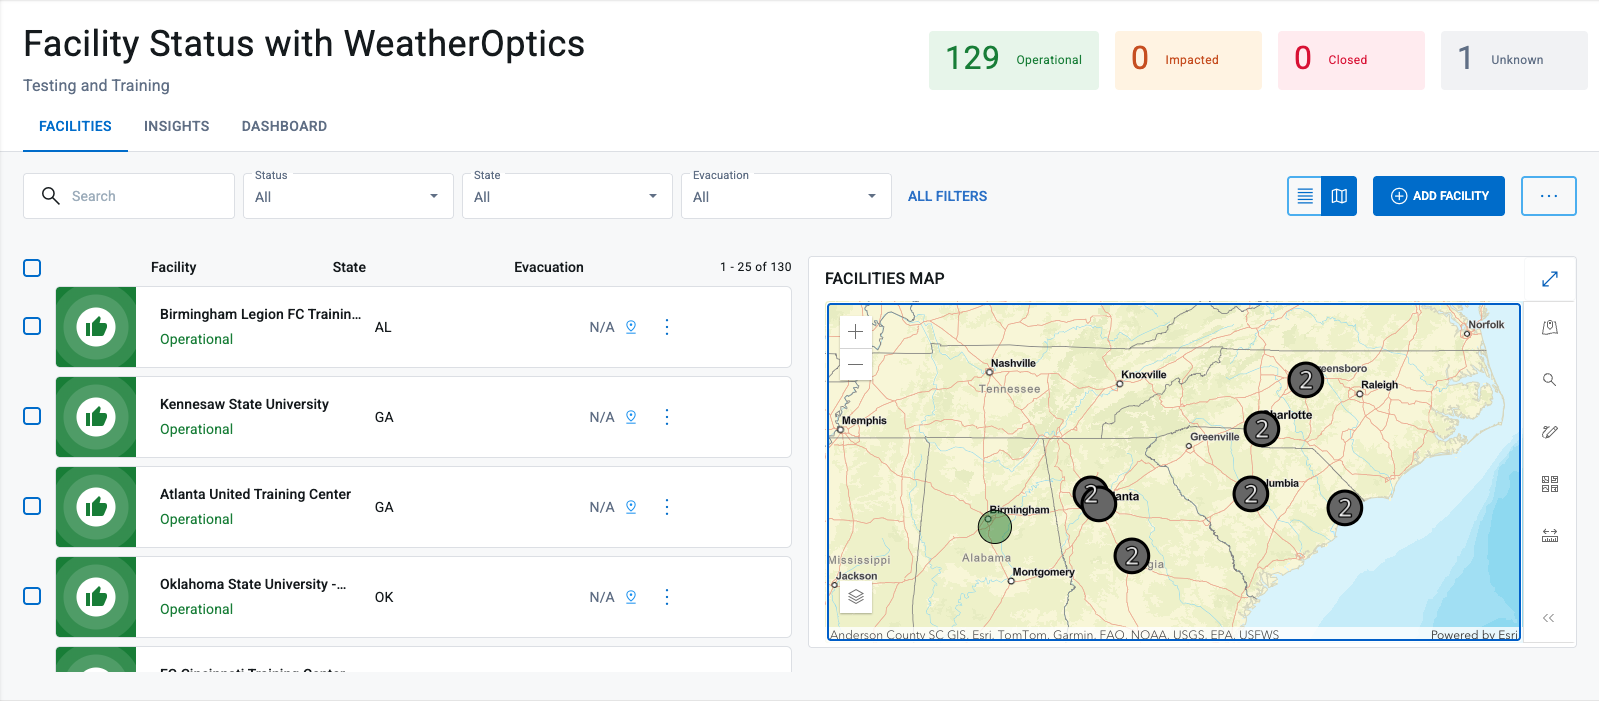This screenshot has width=1599, height=701.
Task: Click Kennesaw State thumbs-up status icon
Action: [x=96, y=417]
